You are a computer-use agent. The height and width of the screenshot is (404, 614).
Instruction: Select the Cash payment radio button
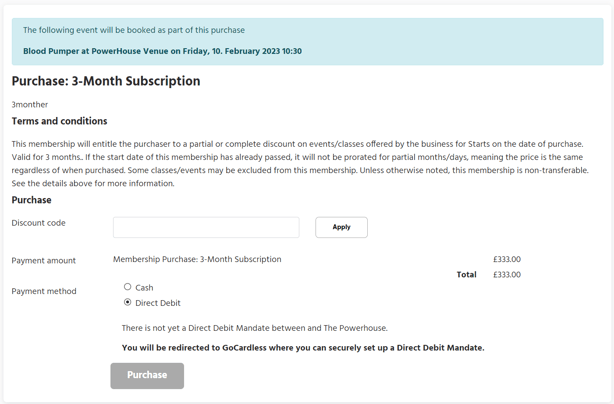(128, 287)
